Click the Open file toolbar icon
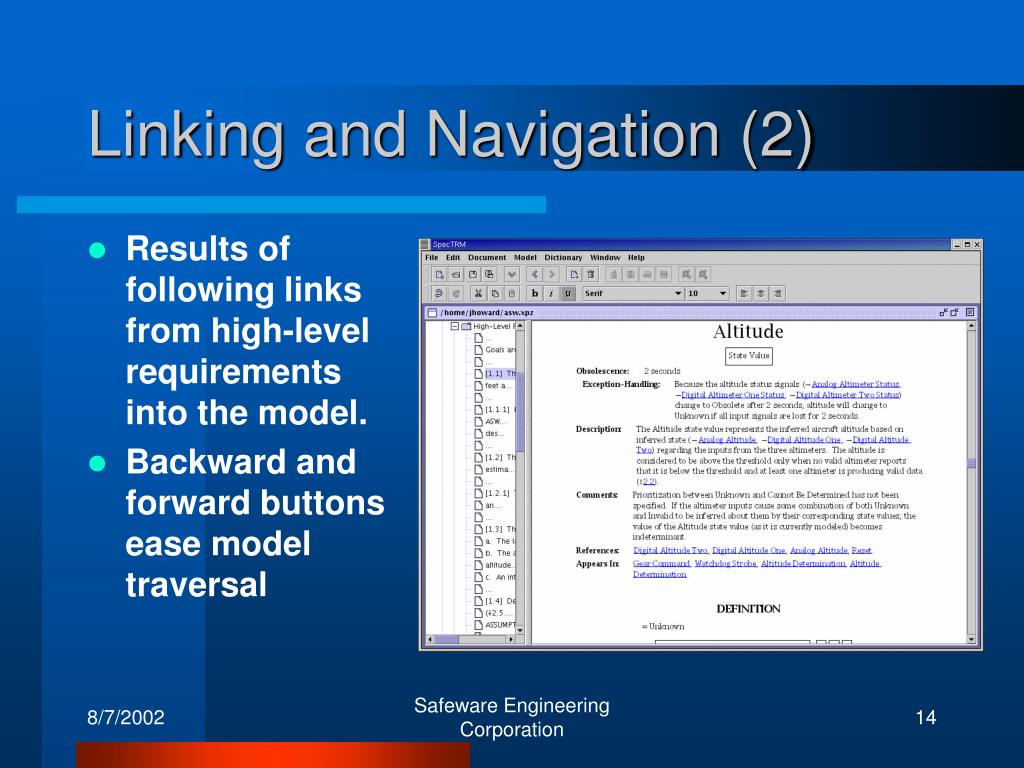The width and height of the screenshot is (1024, 768). click(456, 275)
